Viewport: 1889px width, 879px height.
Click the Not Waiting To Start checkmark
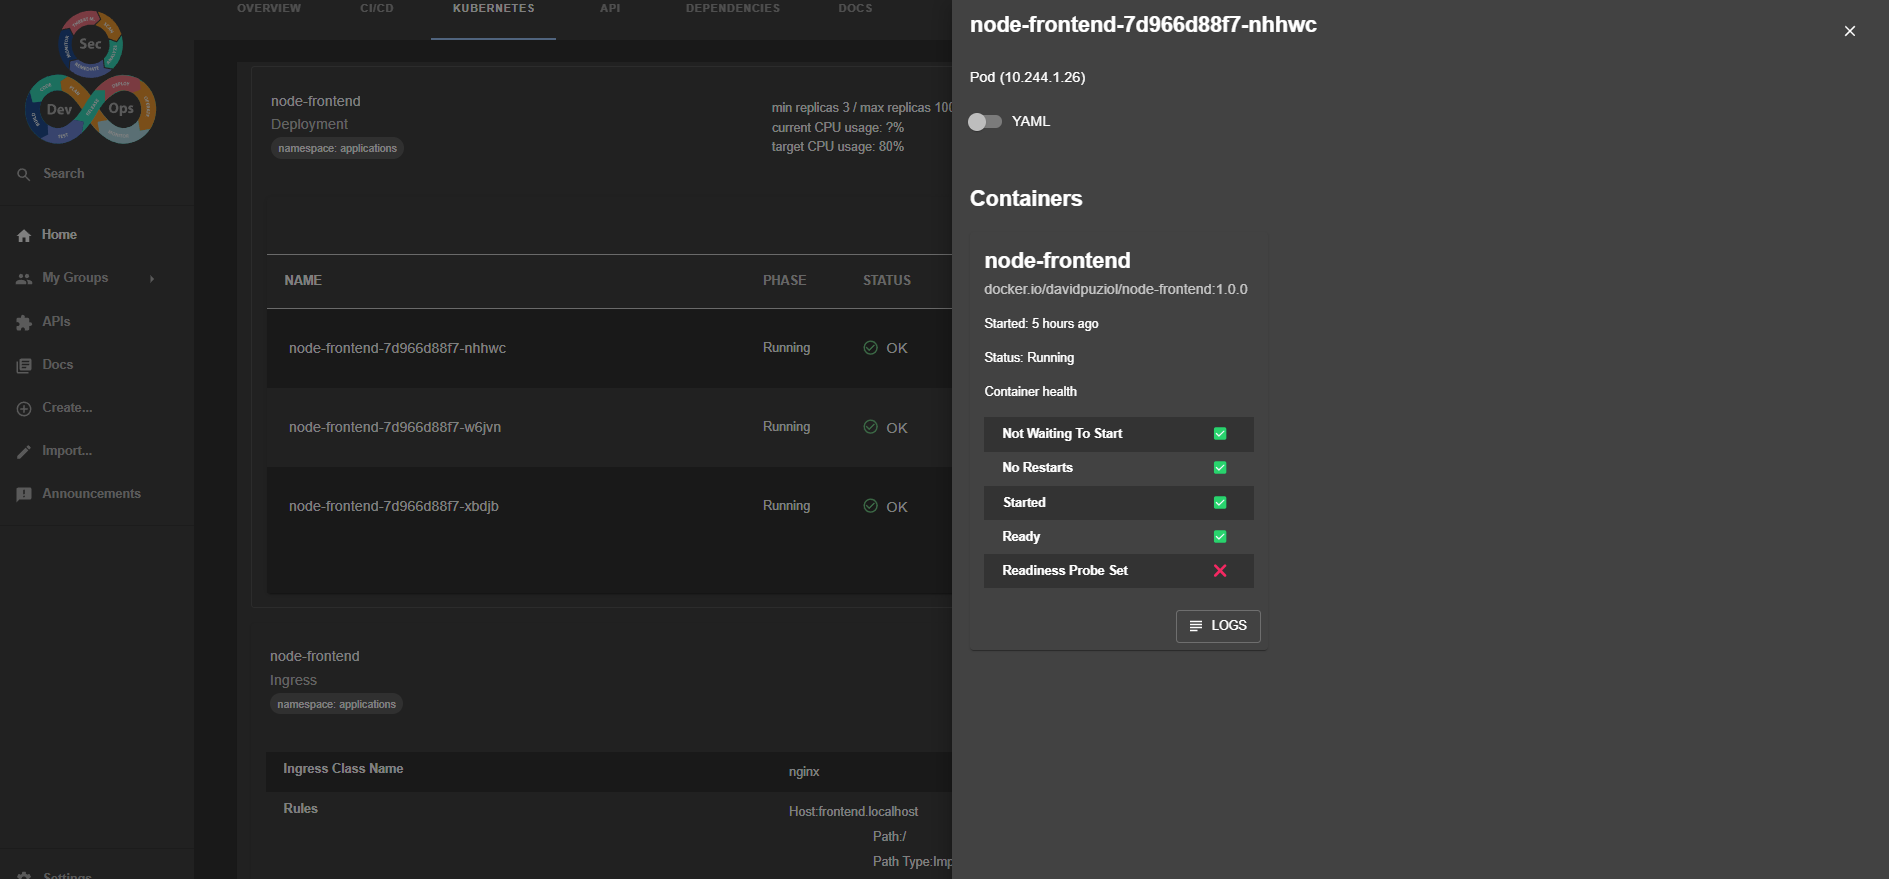[1220, 434]
